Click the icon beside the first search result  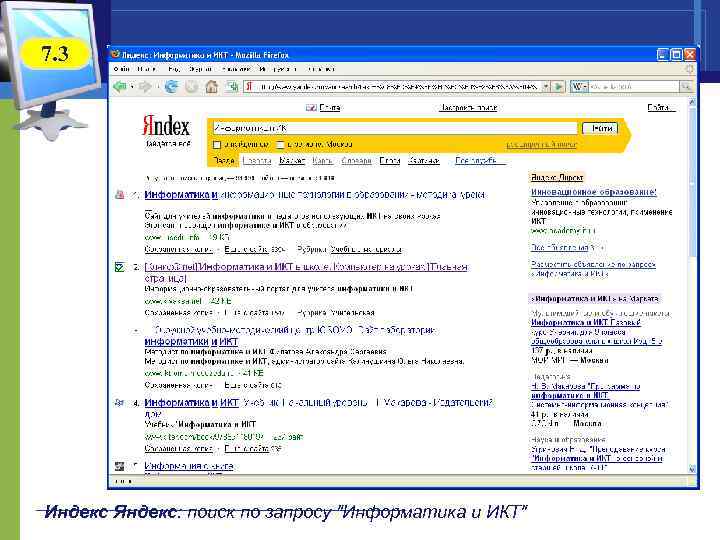(x=119, y=195)
